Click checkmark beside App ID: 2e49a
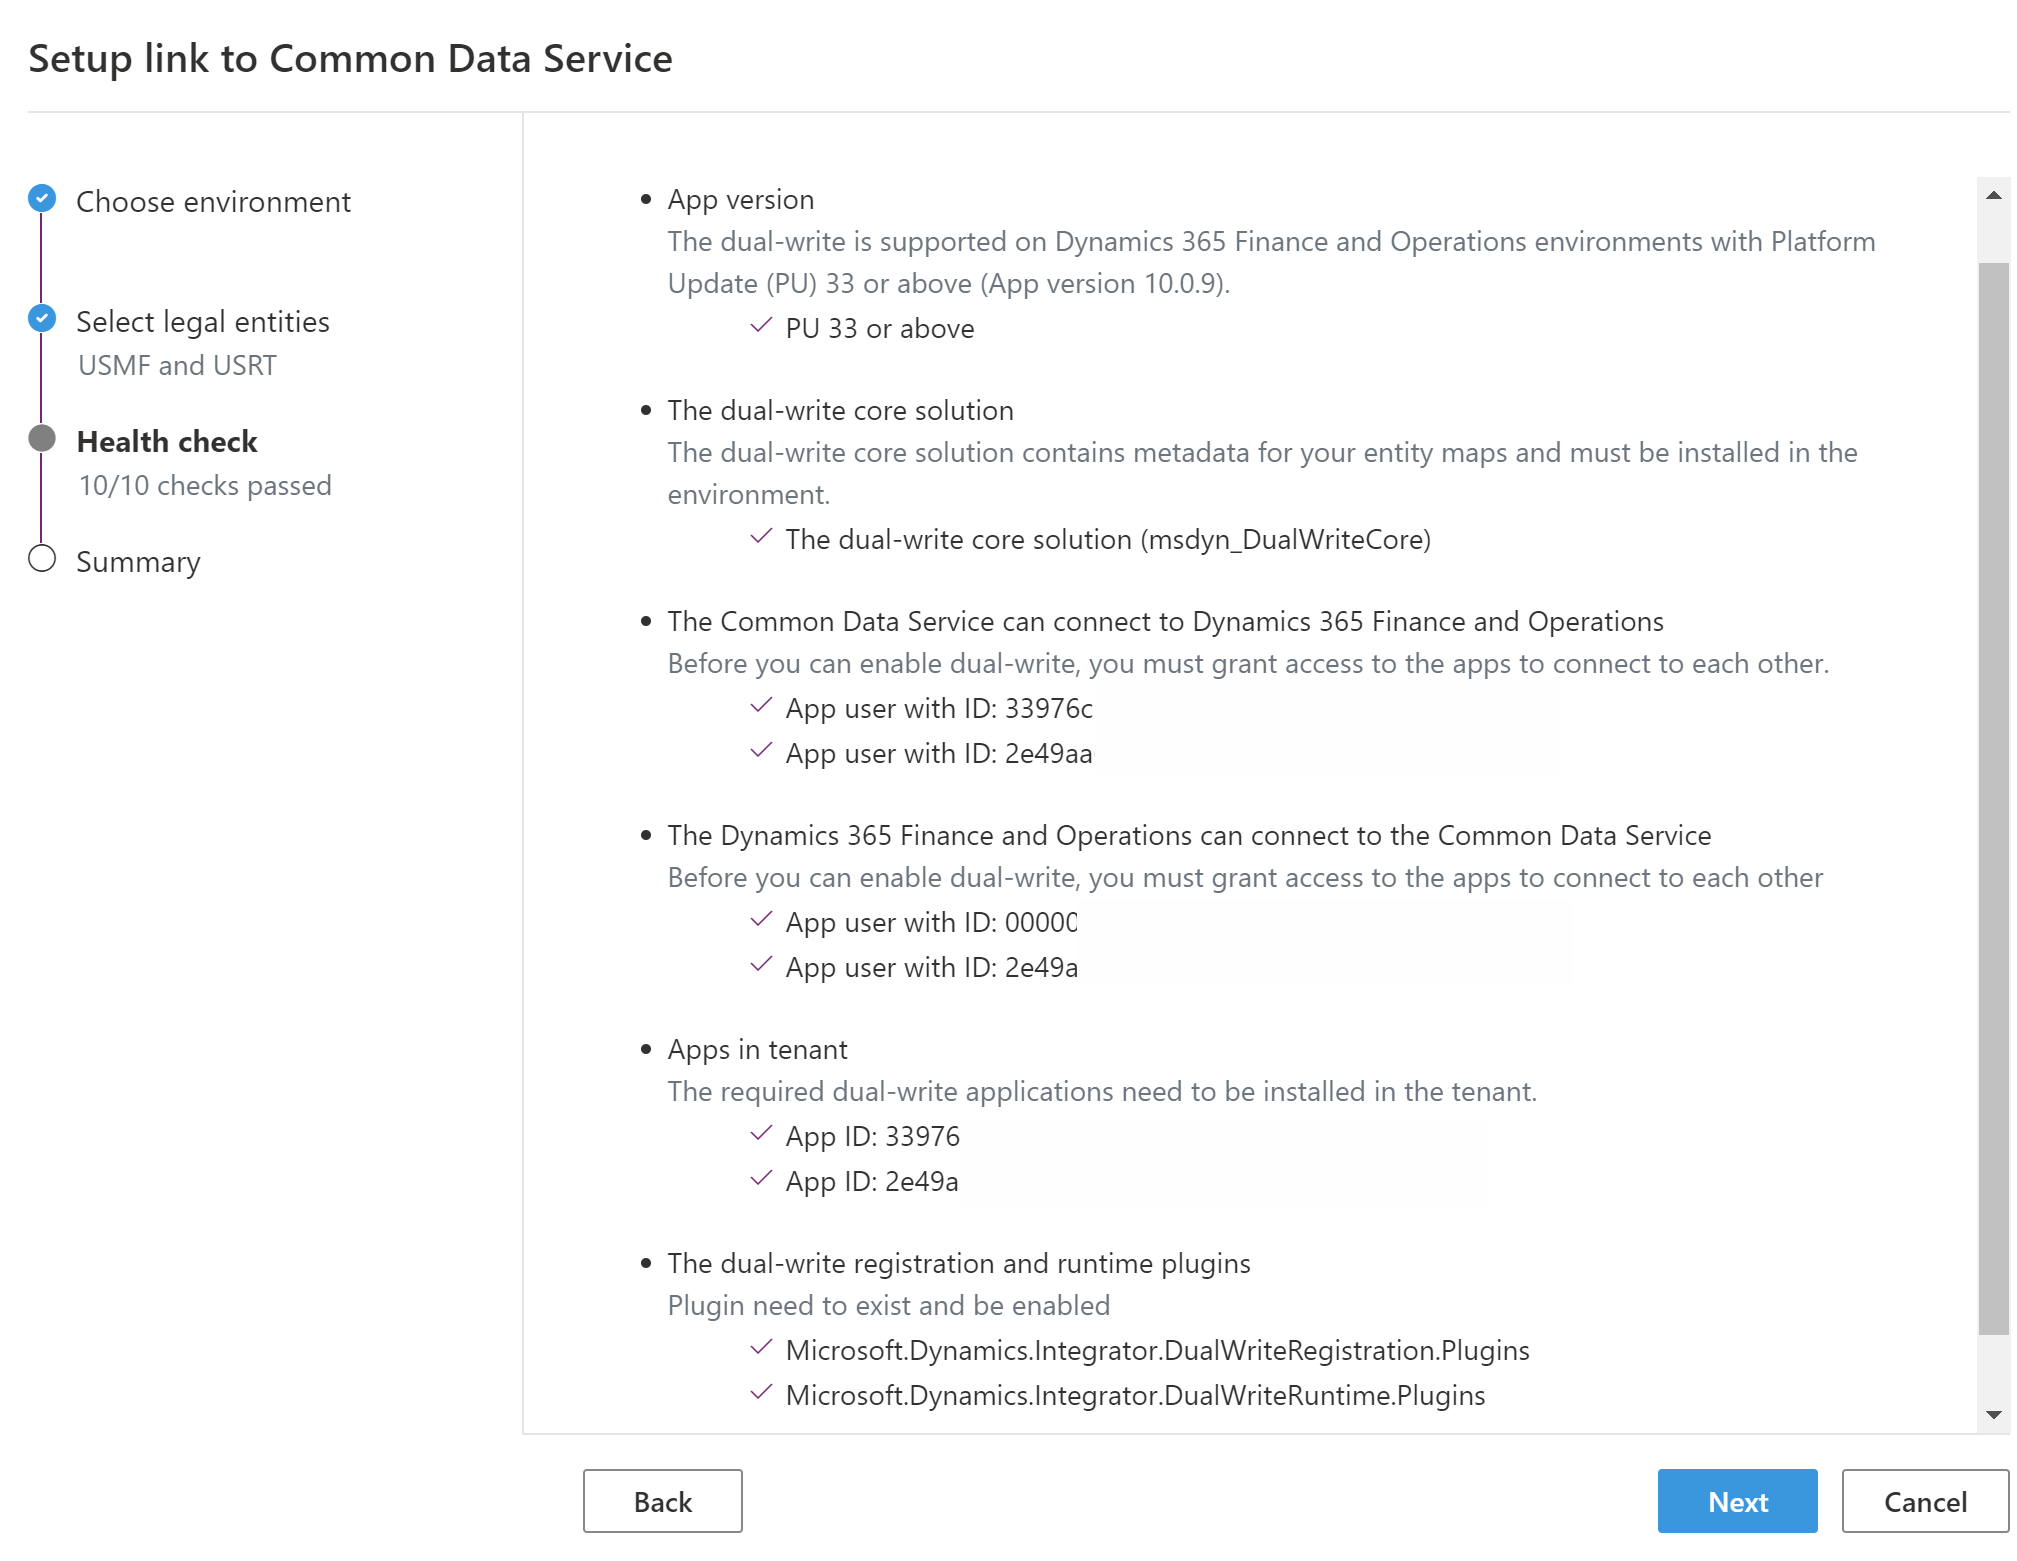 761,1179
